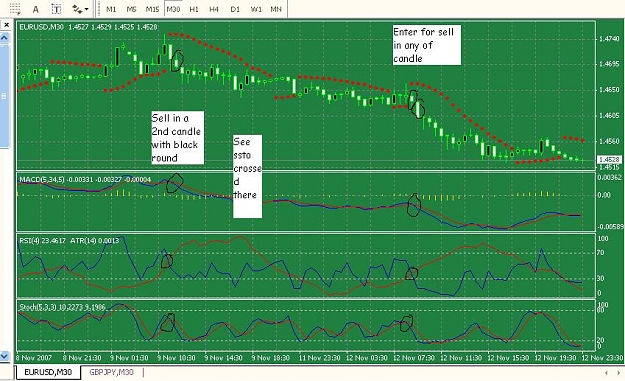Open the Arrows objects dropdown
The height and width of the screenshot is (381, 625).
point(80,9)
